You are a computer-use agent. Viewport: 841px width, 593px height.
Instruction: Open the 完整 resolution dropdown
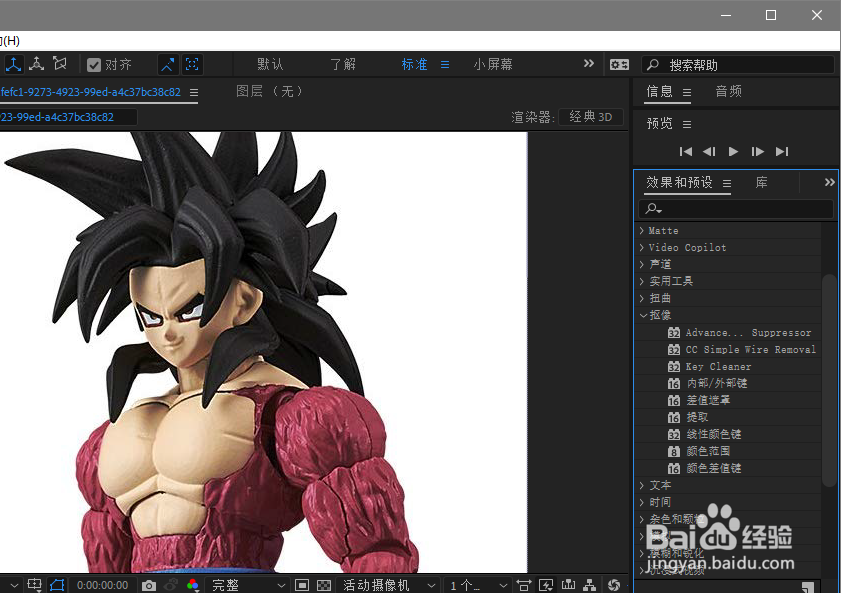pos(248,585)
